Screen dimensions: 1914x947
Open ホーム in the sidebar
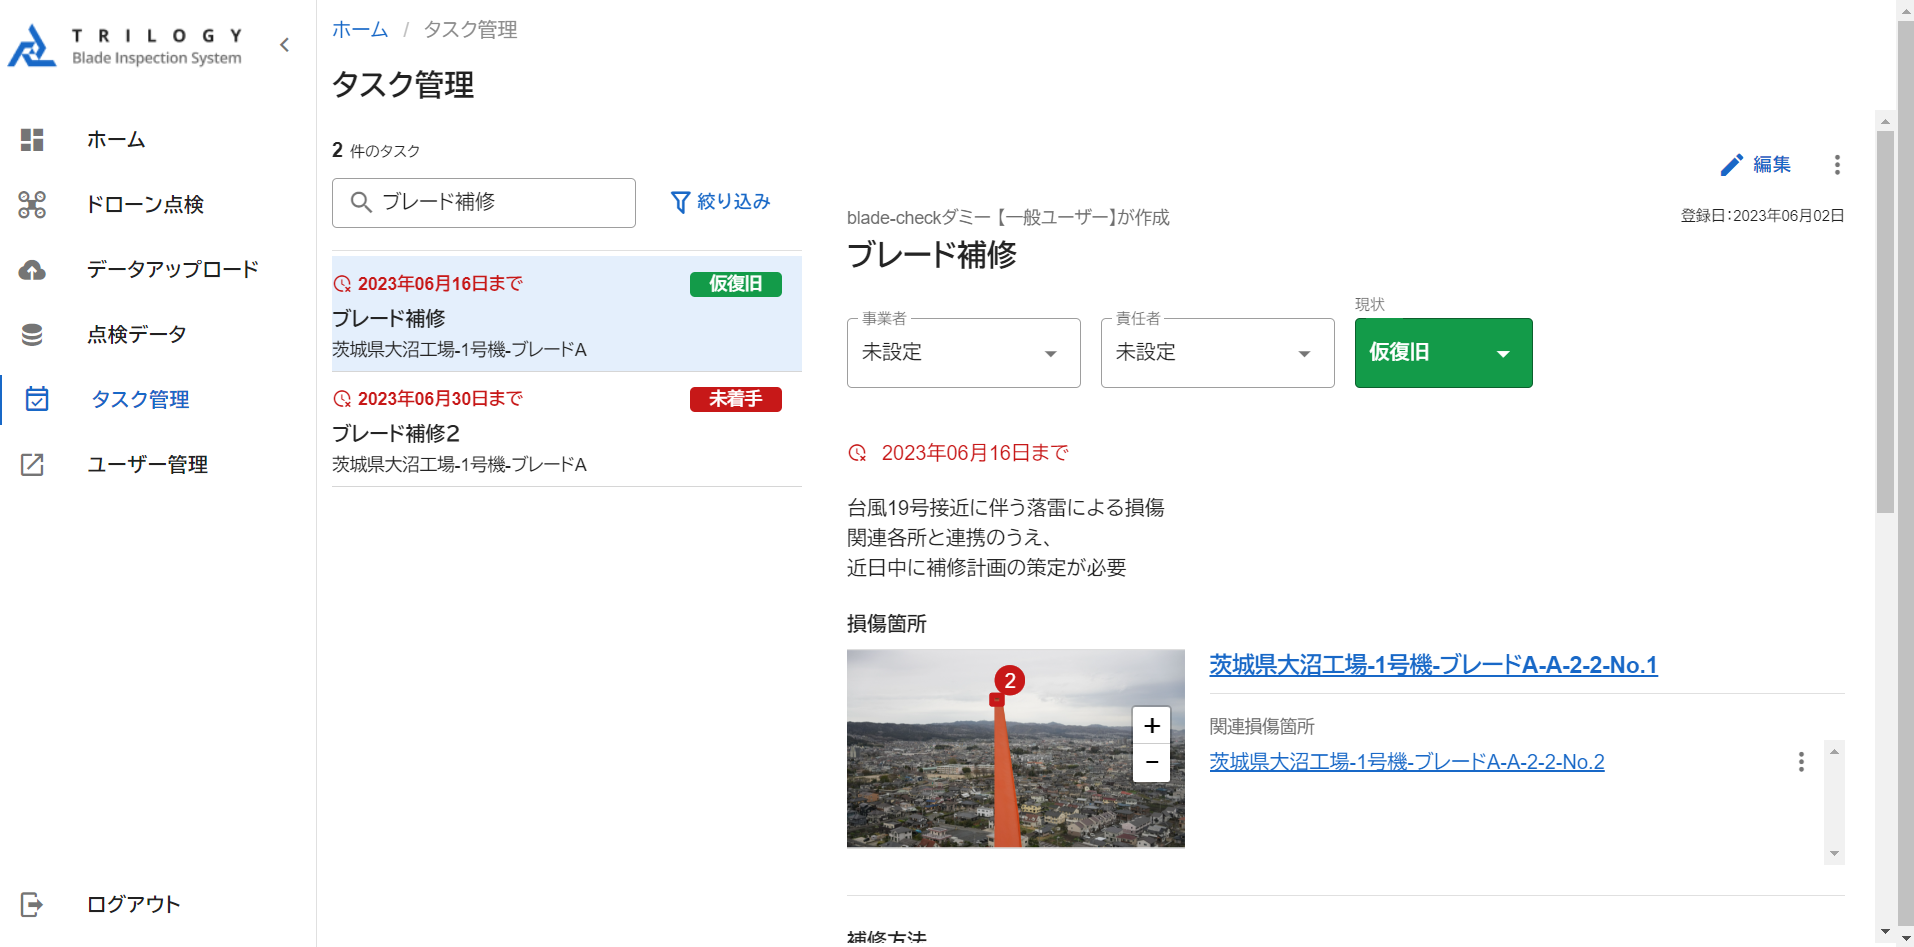pyautogui.click(x=116, y=140)
